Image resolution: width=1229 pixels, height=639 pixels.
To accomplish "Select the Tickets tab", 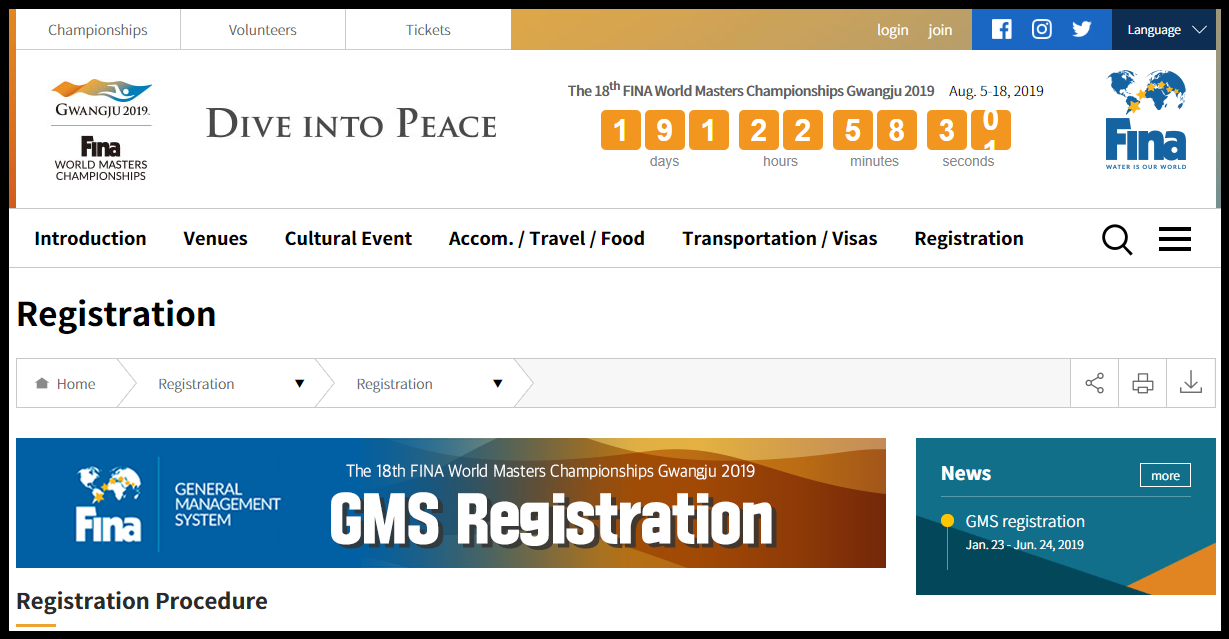I will [428, 30].
